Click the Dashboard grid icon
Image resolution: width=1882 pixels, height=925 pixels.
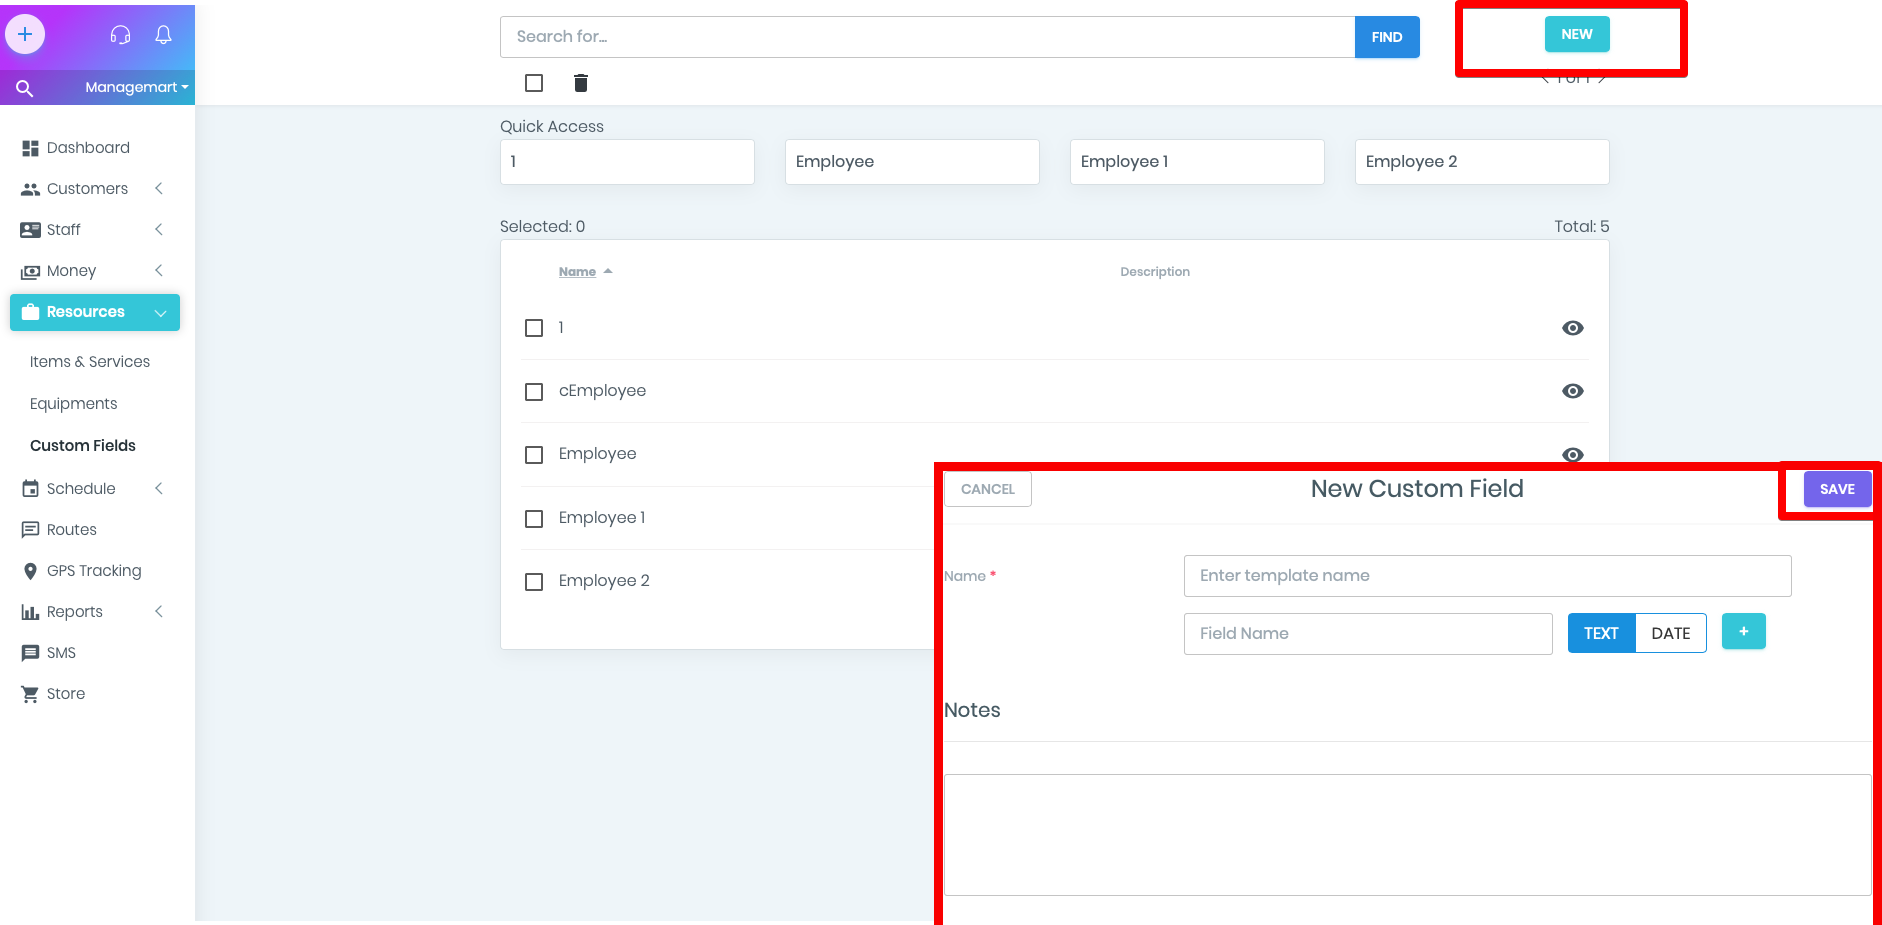[30, 148]
